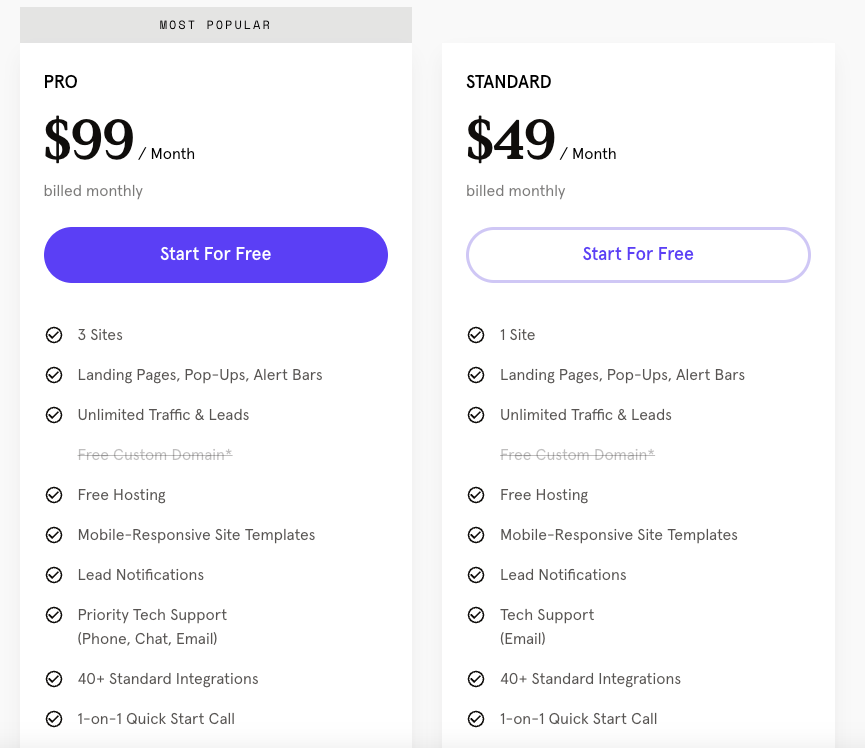Image resolution: width=865 pixels, height=748 pixels.
Task: Click the Most Popular banner above the Pro plan
Action: (x=216, y=25)
